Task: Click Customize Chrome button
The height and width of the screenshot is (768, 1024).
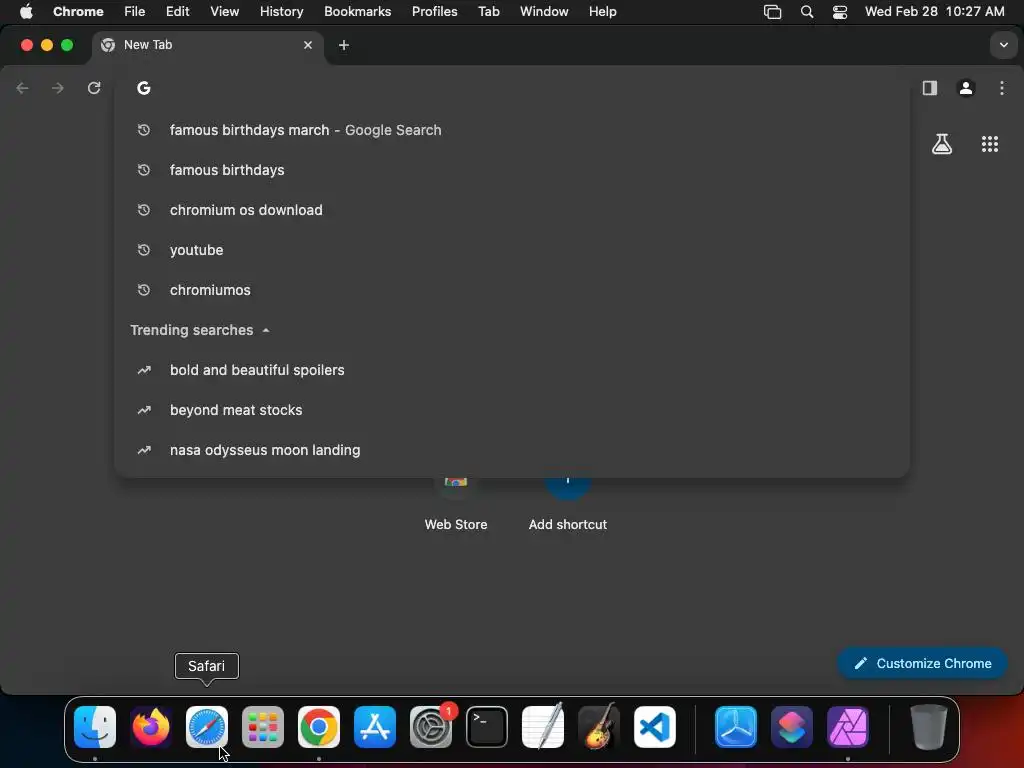Action: [922, 664]
